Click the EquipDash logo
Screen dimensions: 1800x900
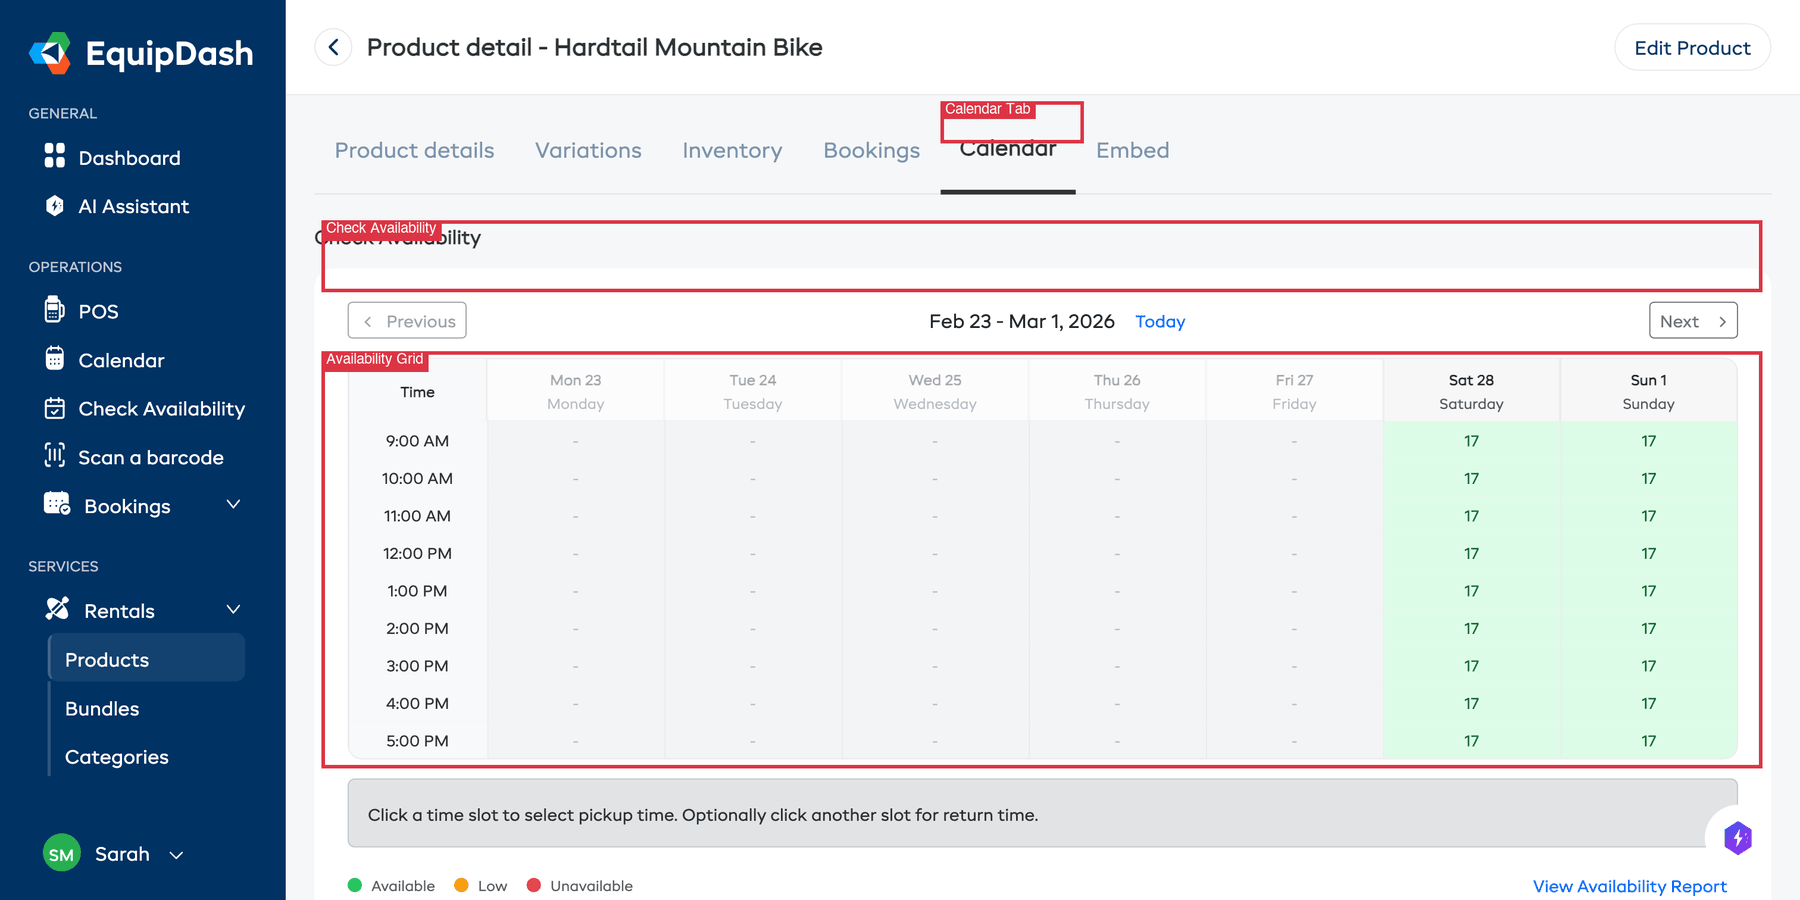[140, 53]
